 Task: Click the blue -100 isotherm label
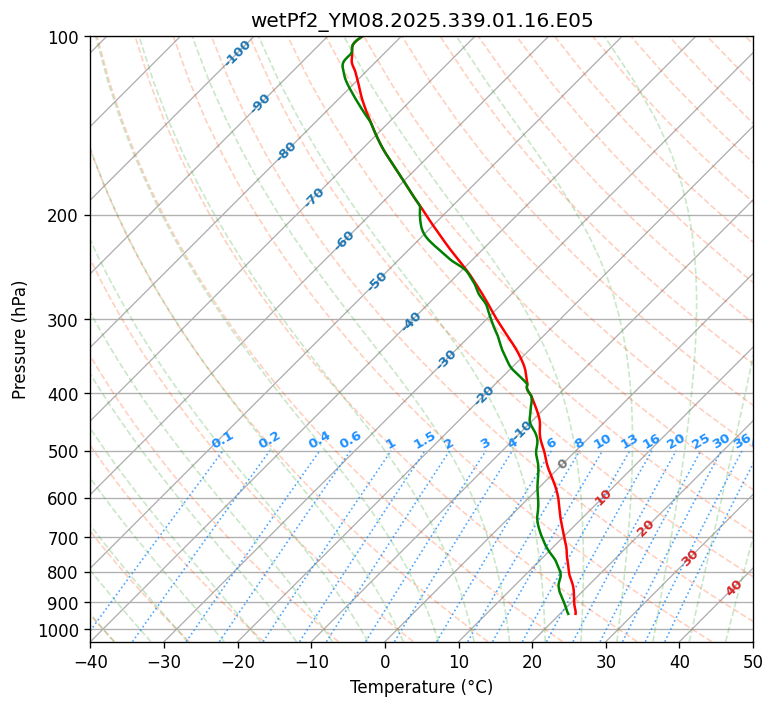[x=237, y=53]
